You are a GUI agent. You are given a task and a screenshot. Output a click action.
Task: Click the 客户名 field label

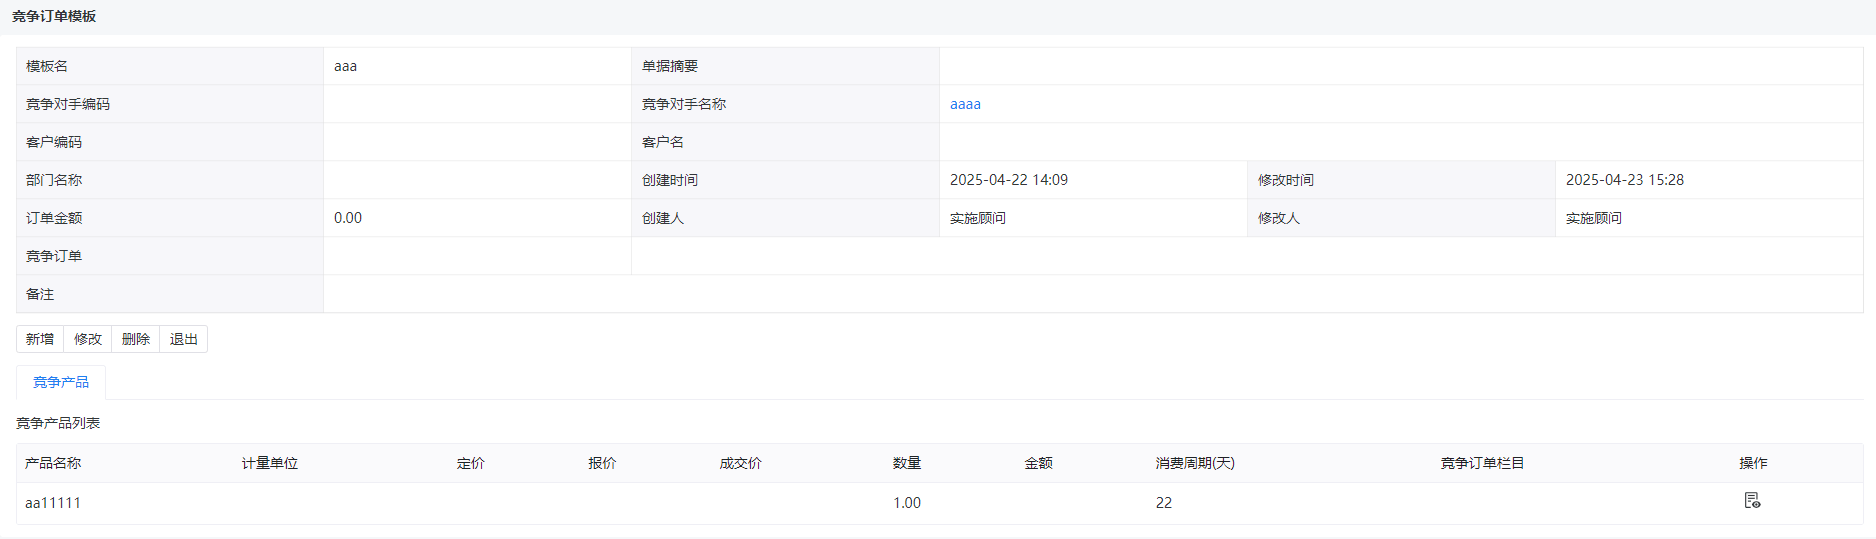point(663,142)
